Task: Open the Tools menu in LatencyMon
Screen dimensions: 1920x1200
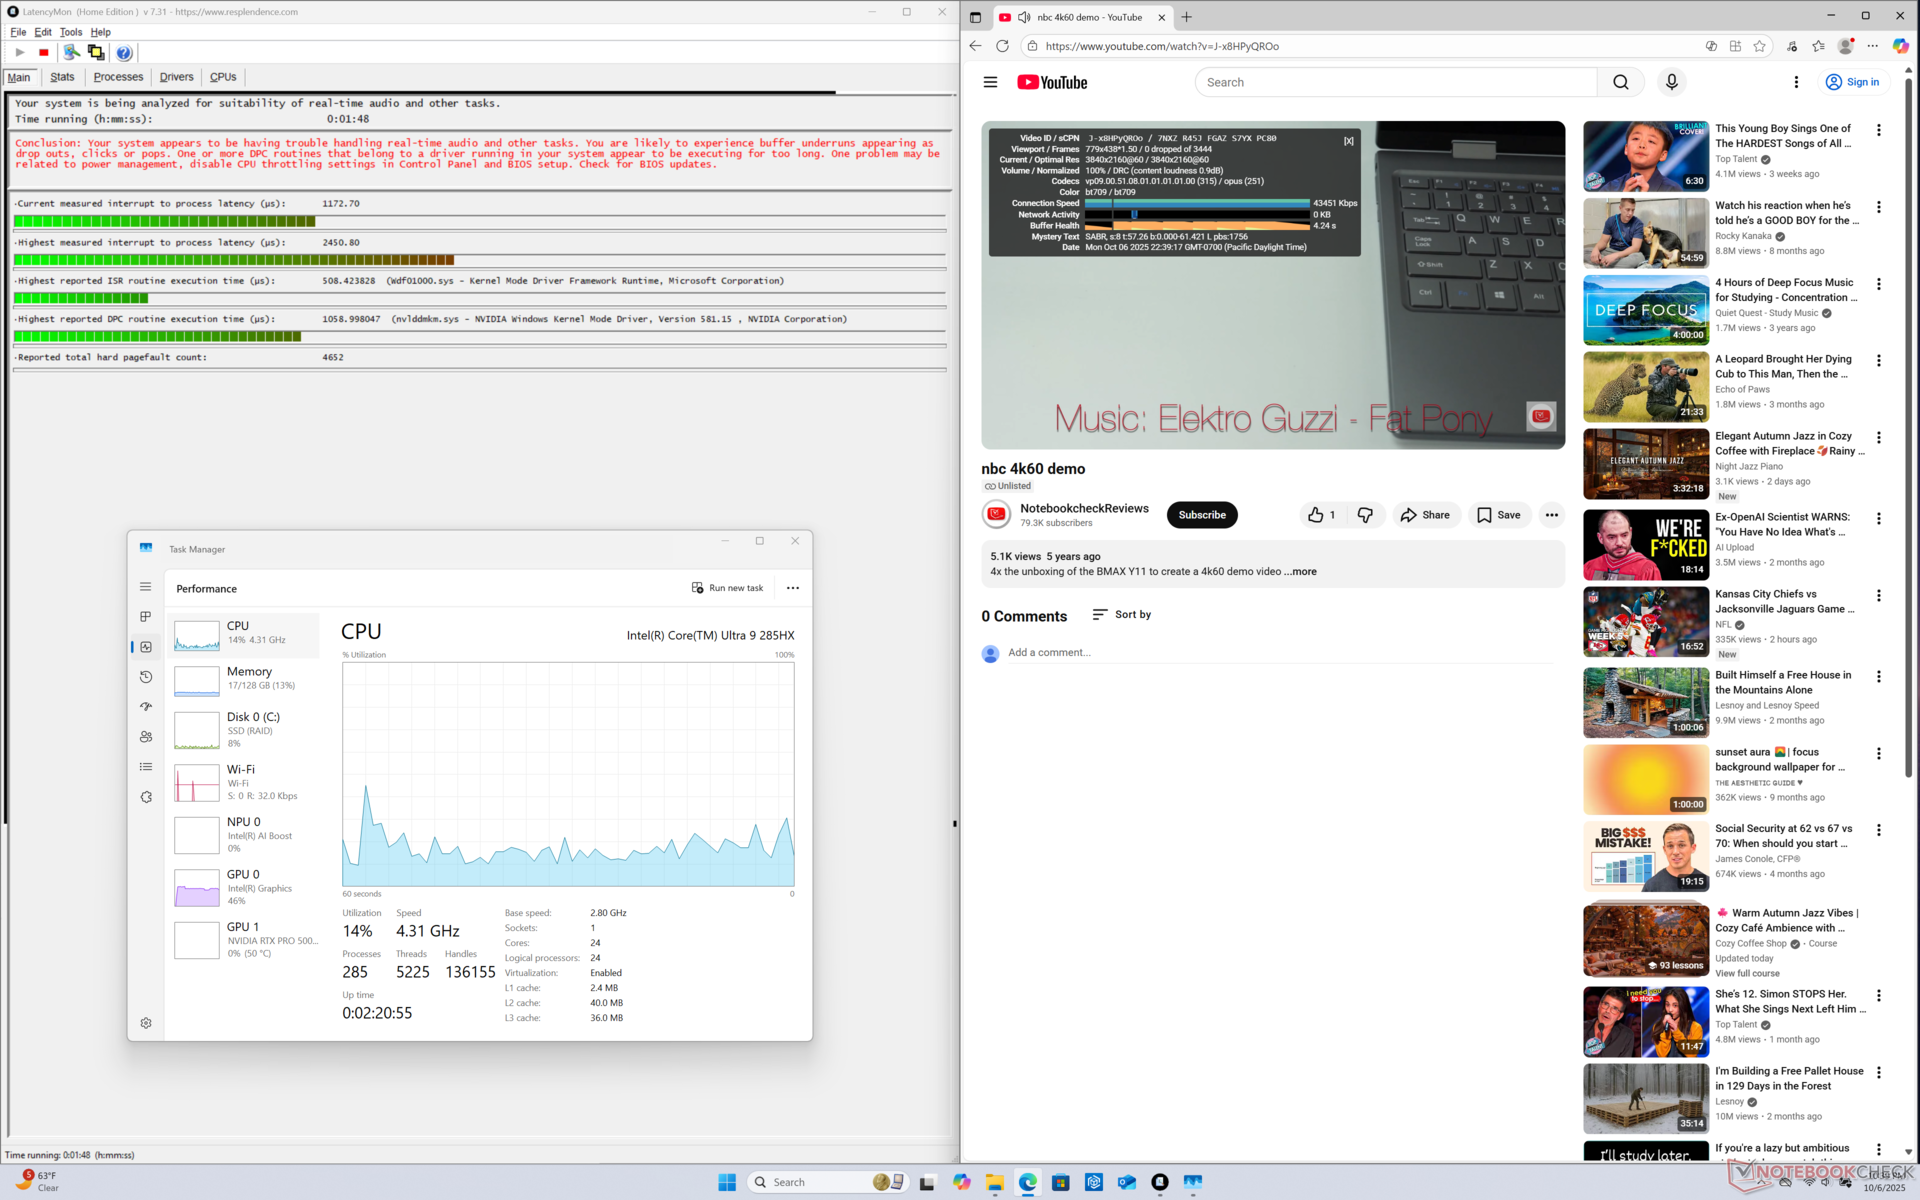Action: [x=70, y=32]
